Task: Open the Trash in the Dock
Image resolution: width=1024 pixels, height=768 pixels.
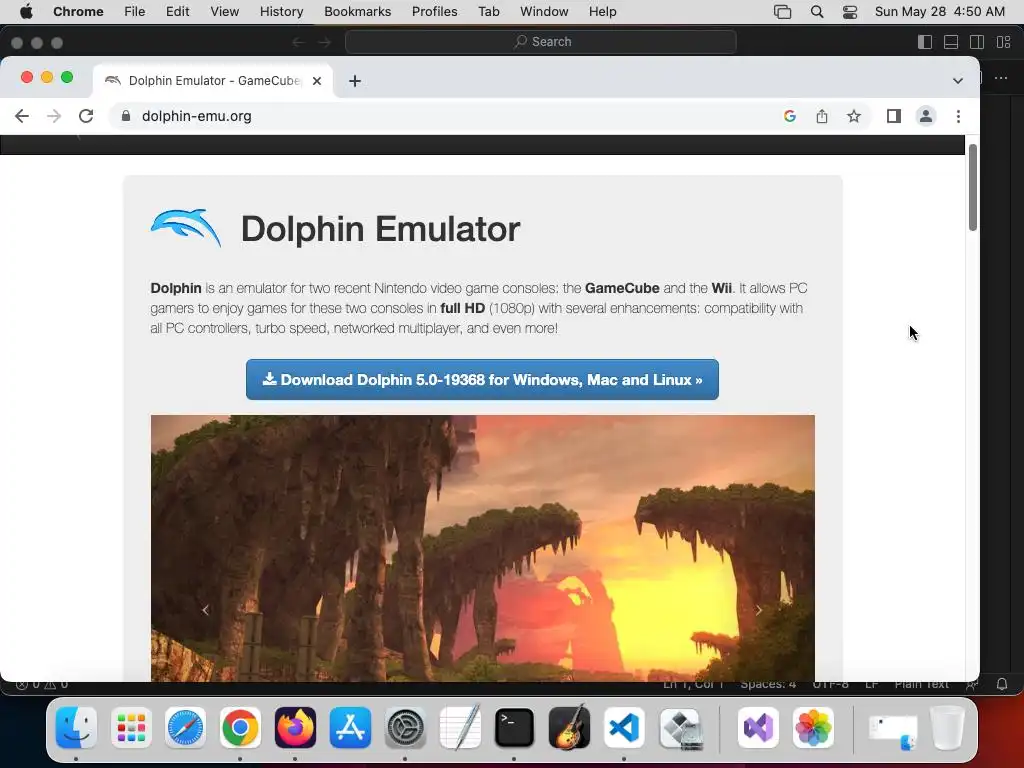Action: [947, 728]
